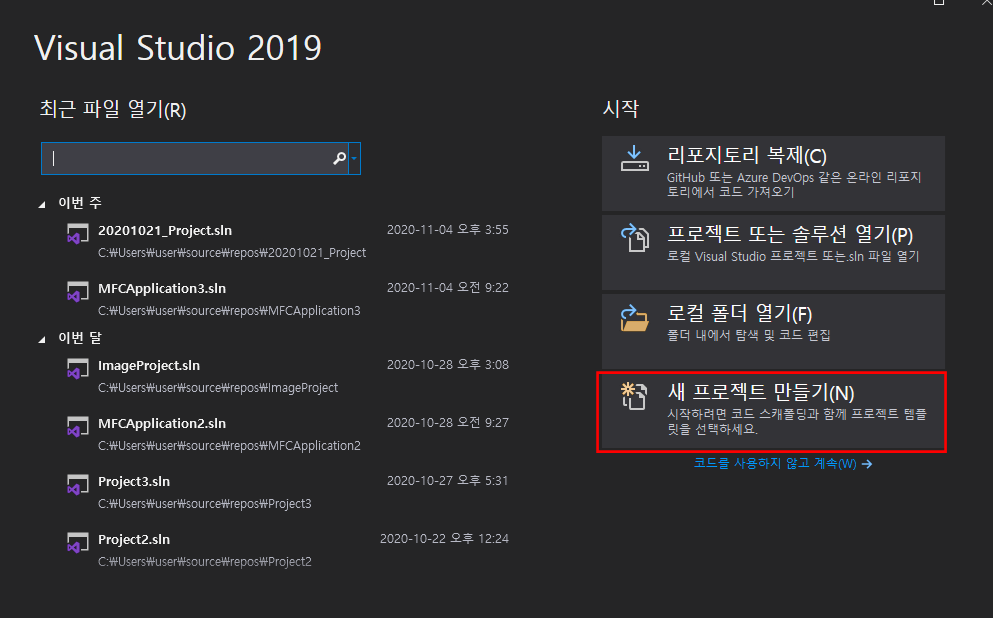Click timestamp 2020-10-28 오후 3:08
The width and height of the screenshot is (993, 618).
click(448, 365)
